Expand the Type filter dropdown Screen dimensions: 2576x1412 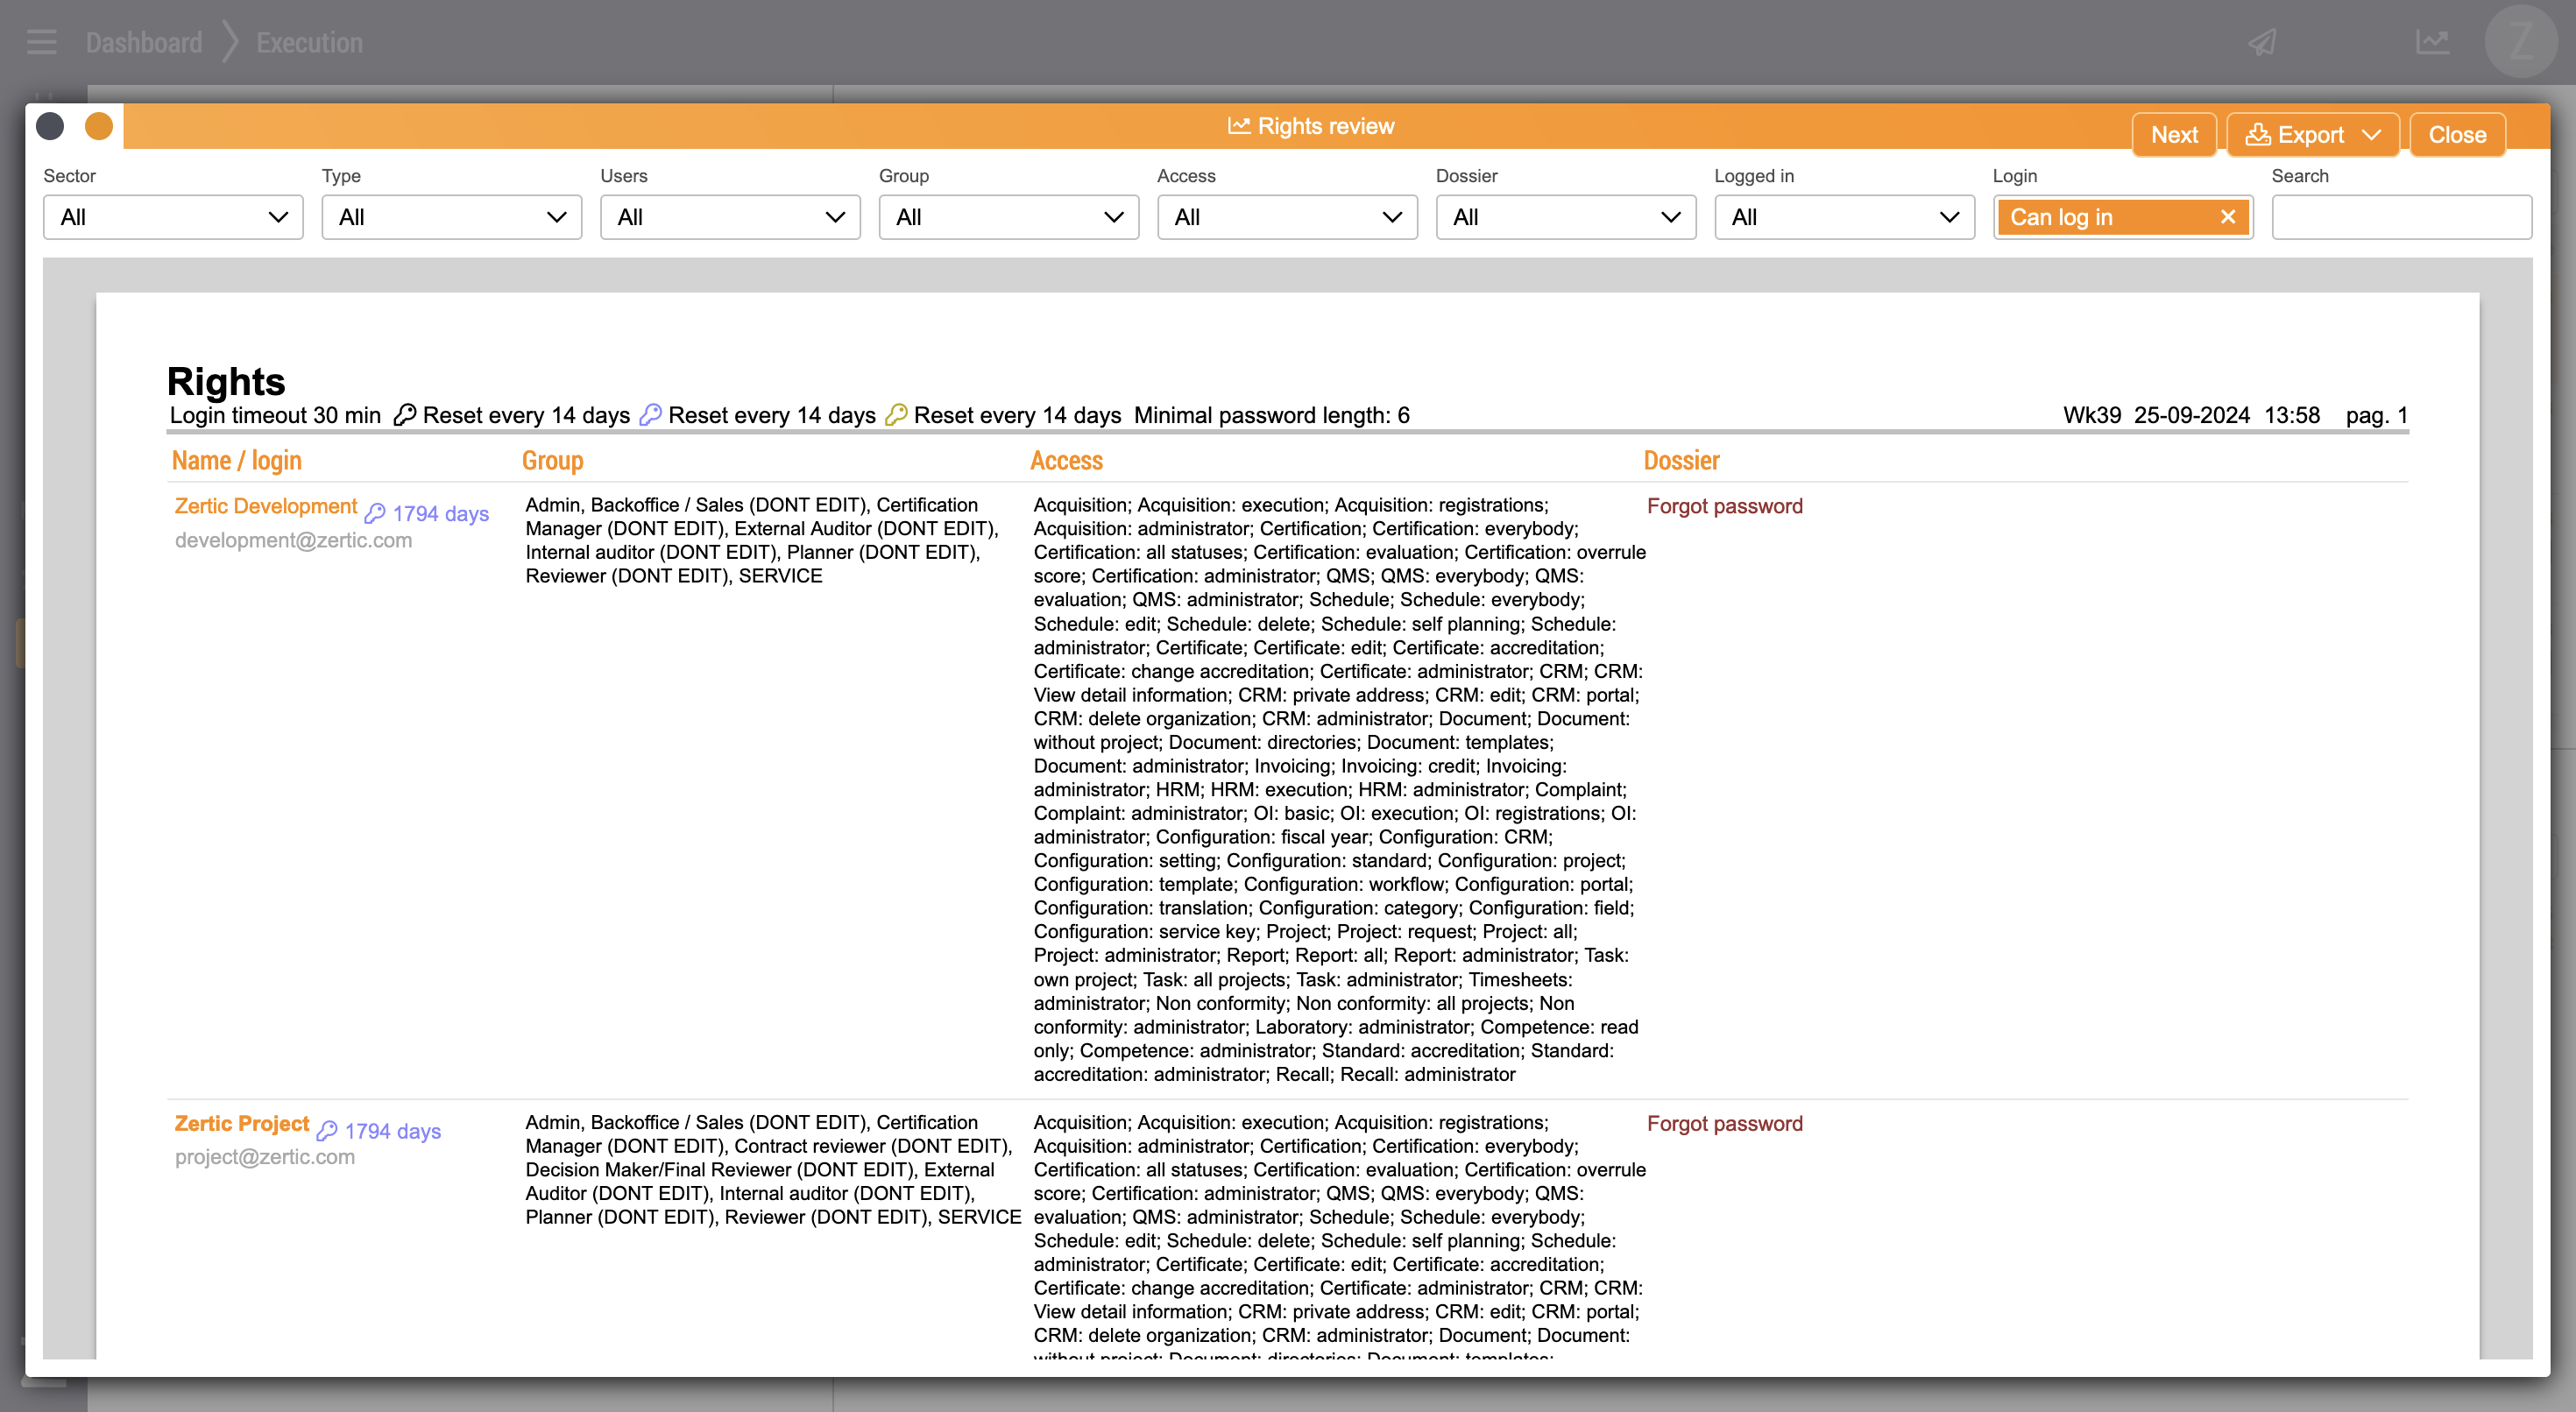(x=451, y=217)
